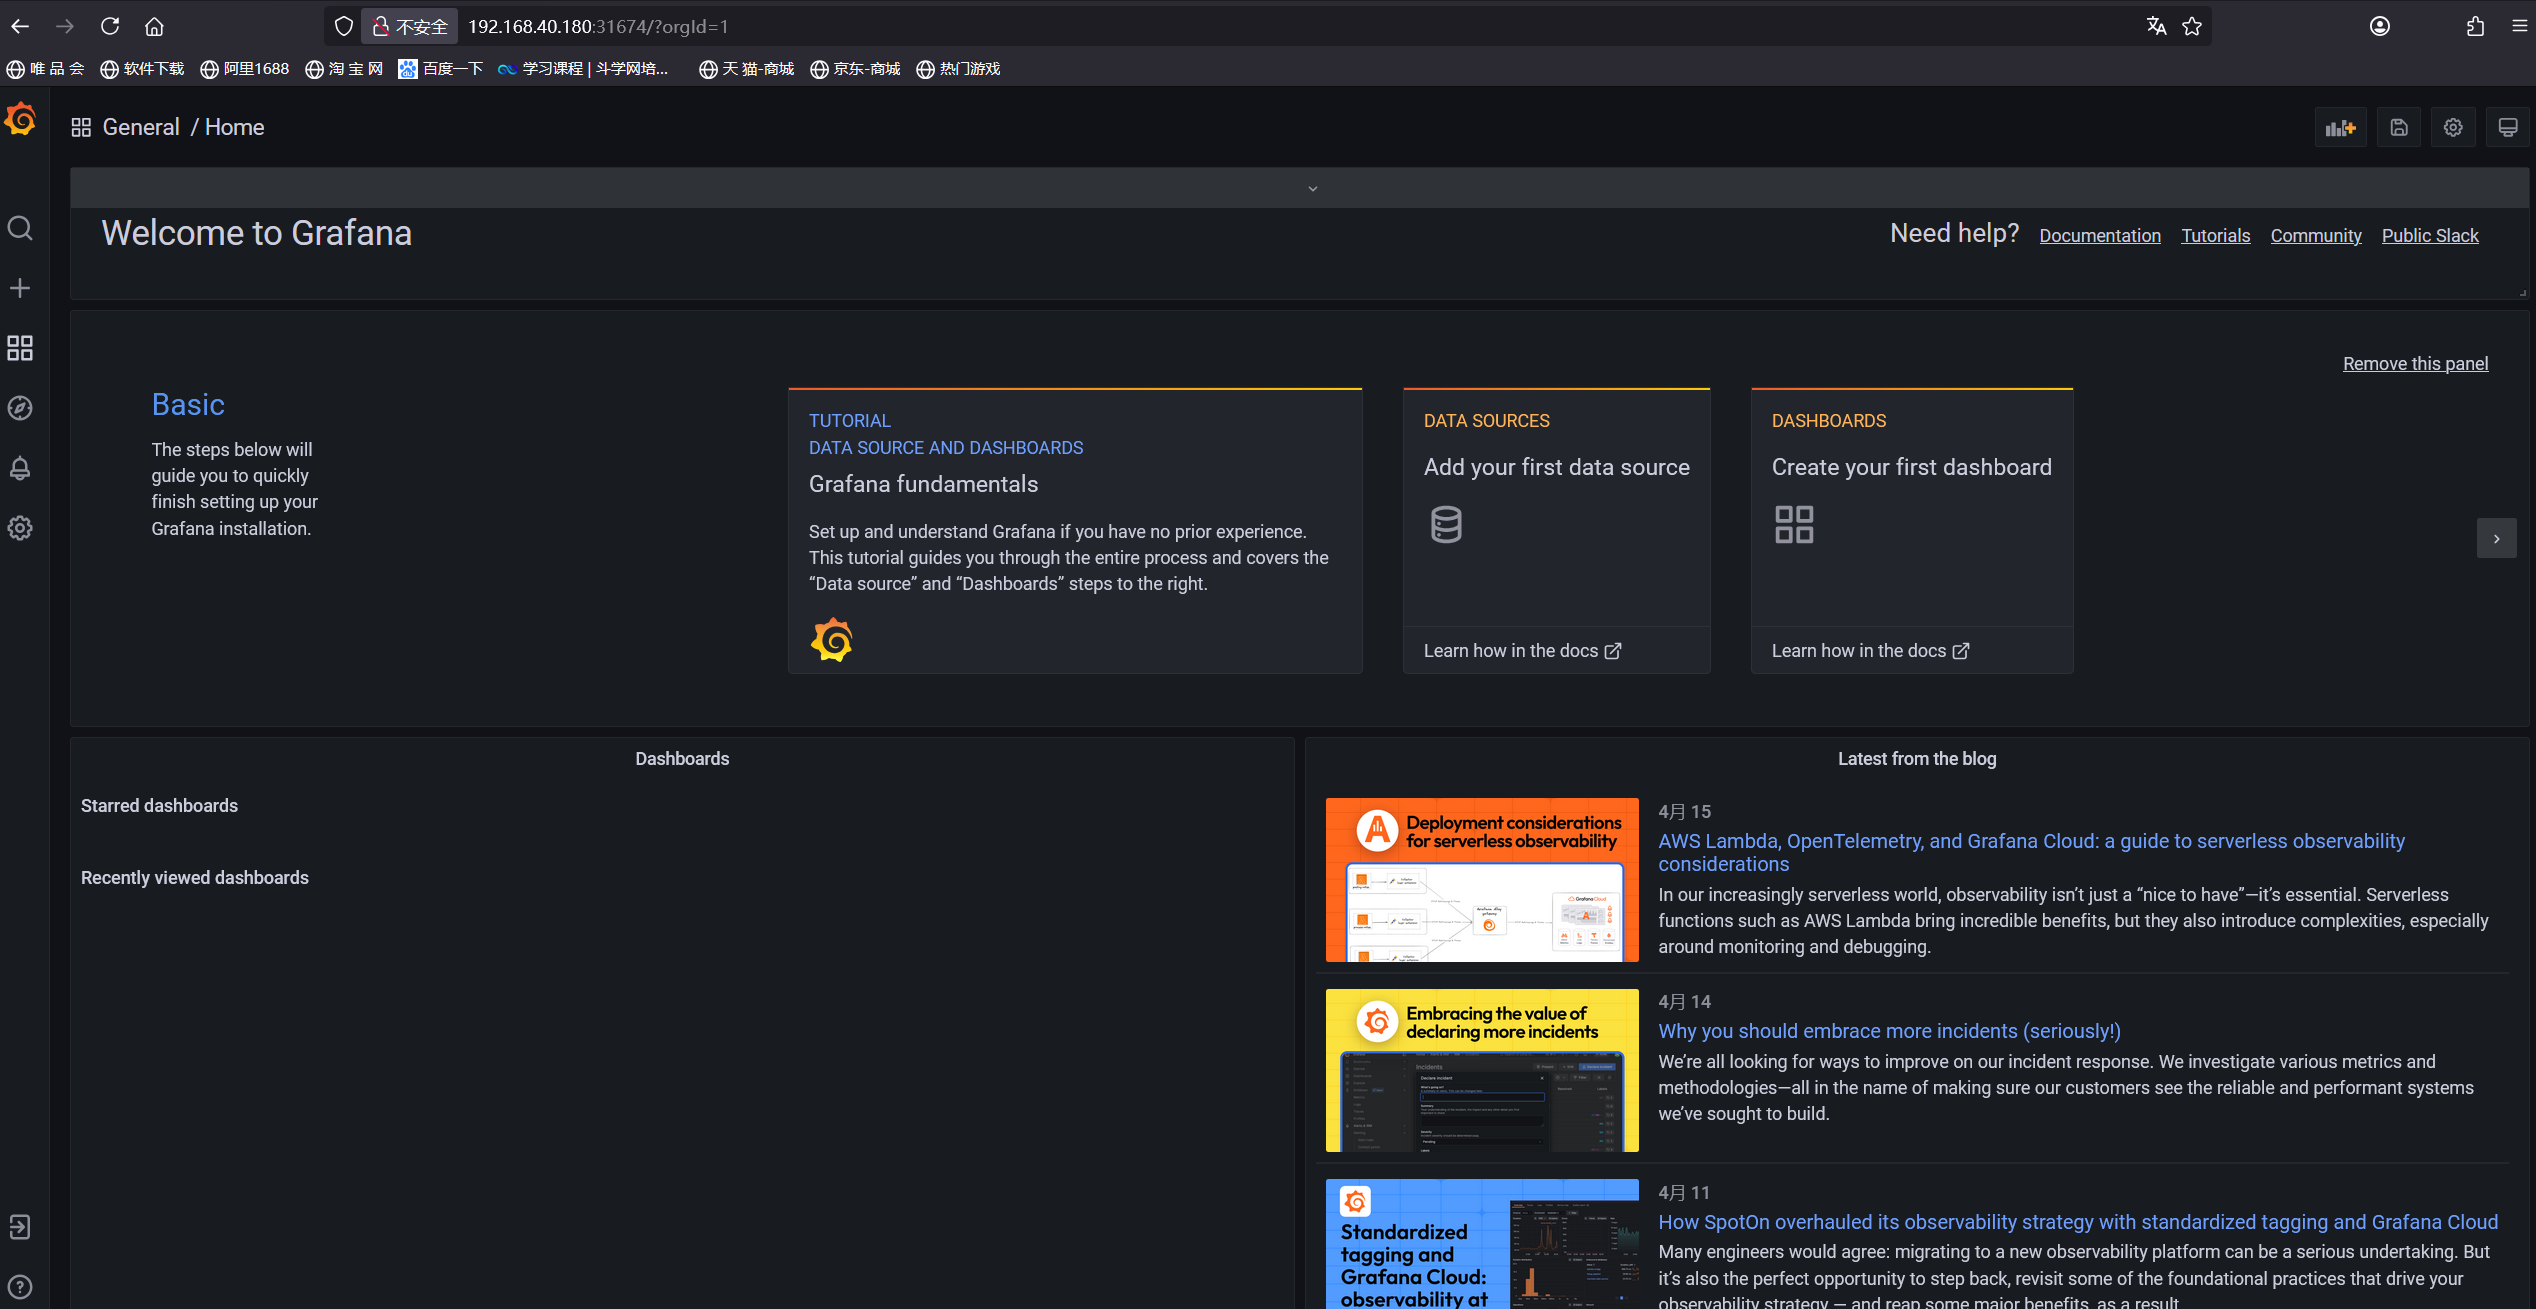2536x1309 pixels.
Task: Open Configuration gear in left sidebar
Action: pos(20,528)
